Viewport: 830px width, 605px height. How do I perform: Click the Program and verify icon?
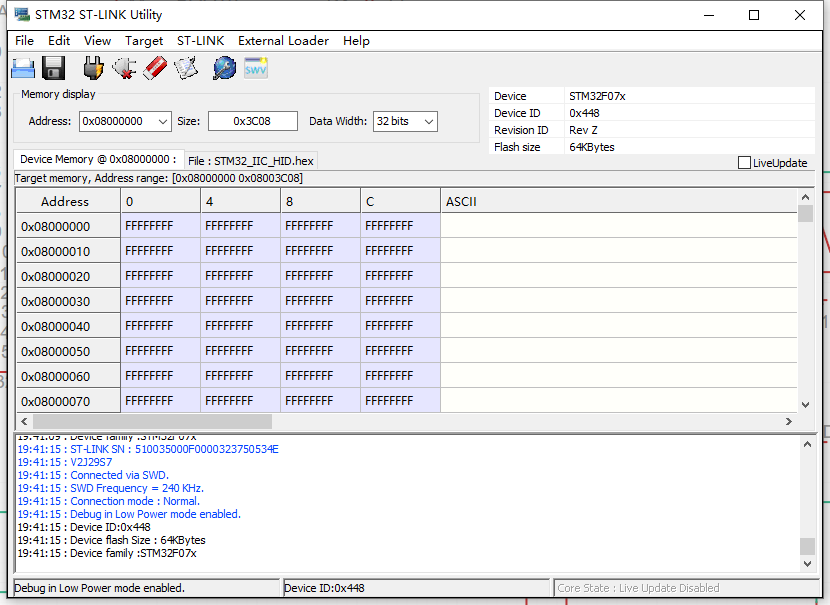click(186, 68)
